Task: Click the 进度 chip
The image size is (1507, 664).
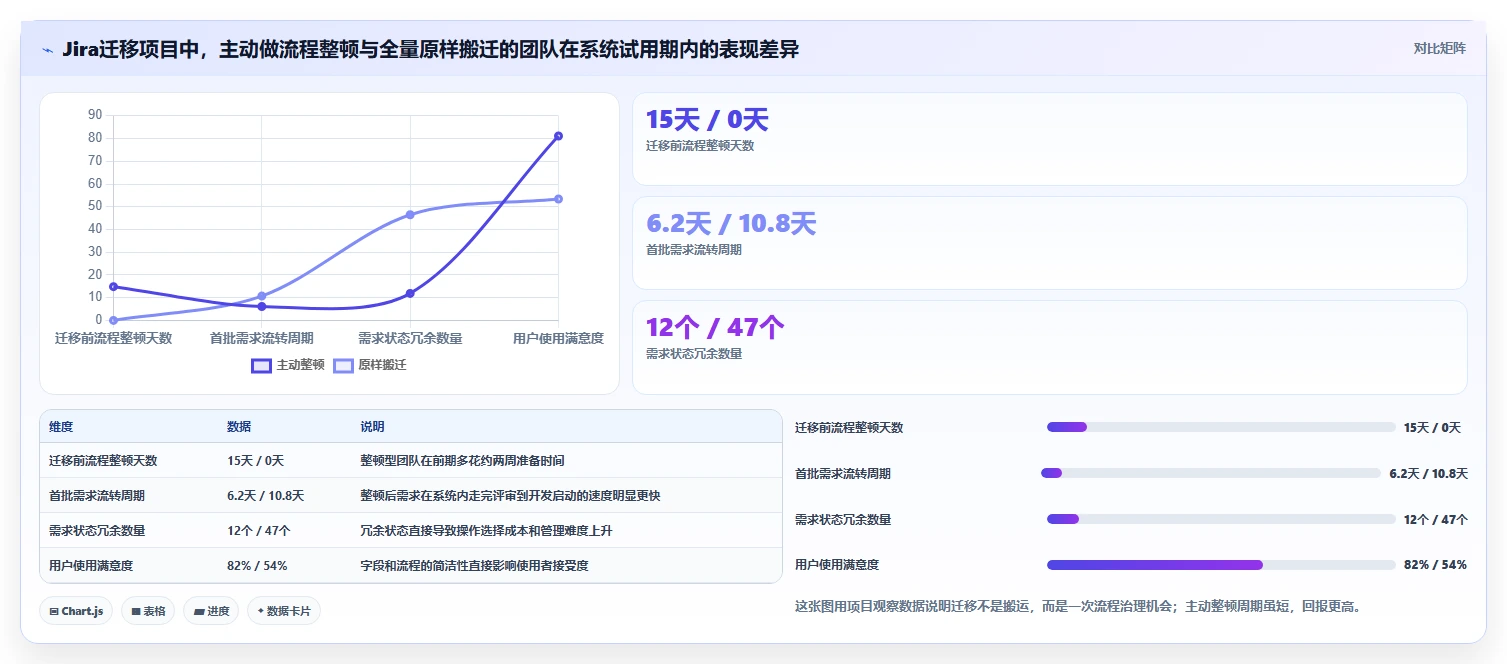Action: 211,611
